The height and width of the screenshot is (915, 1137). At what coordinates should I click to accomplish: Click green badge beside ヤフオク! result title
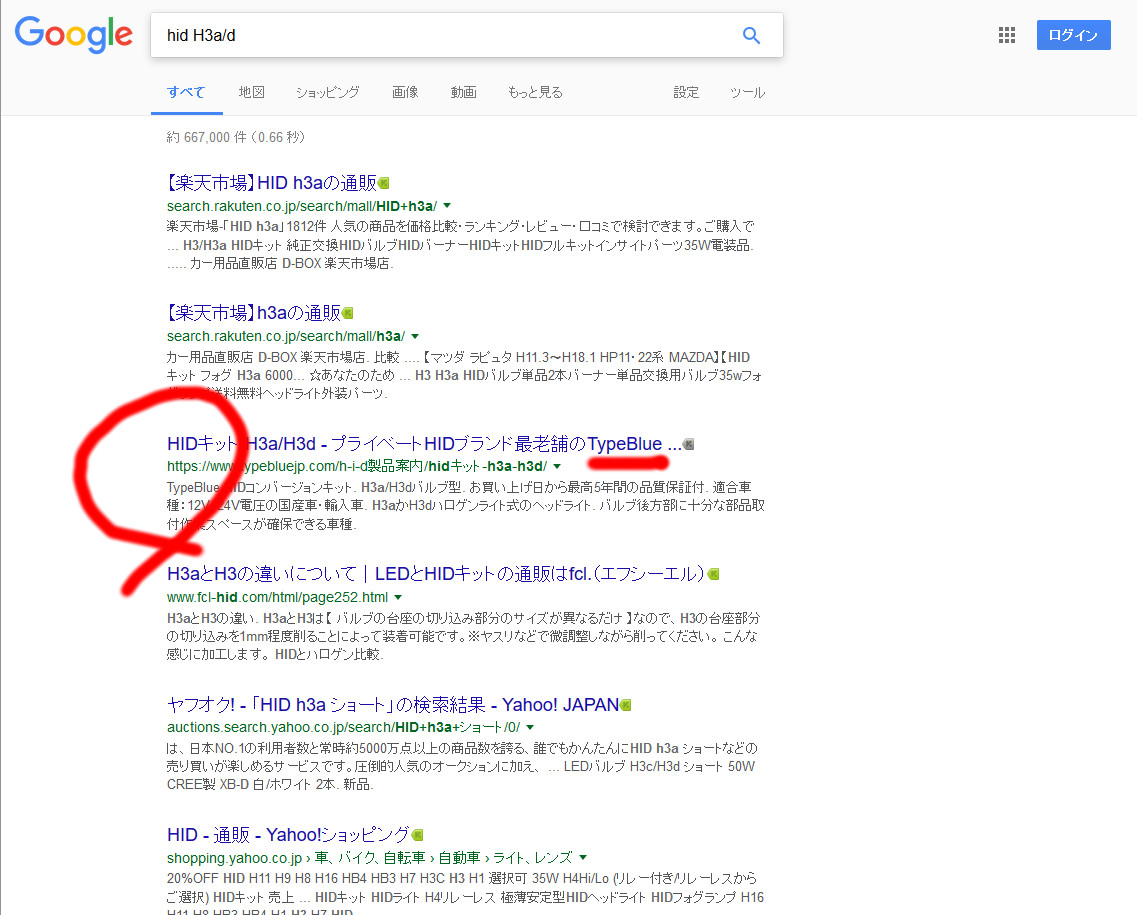click(x=626, y=705)
